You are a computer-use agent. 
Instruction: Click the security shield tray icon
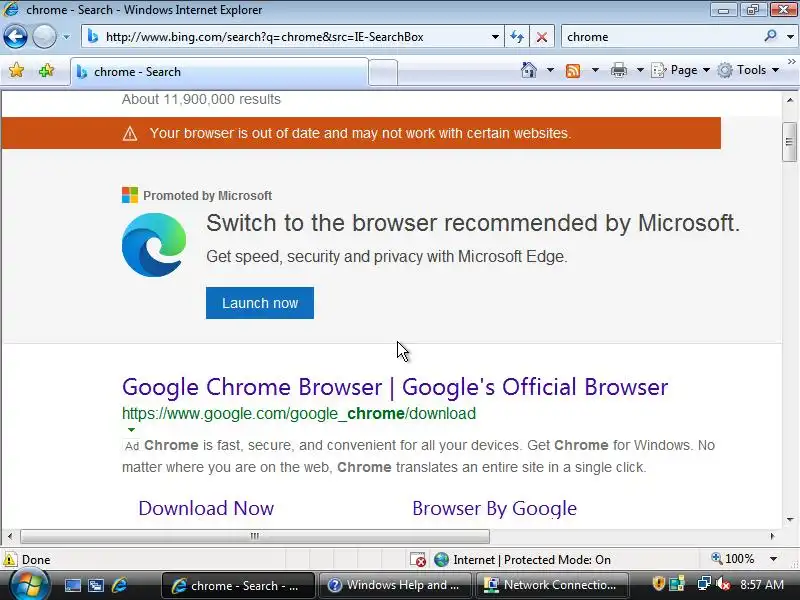point(659,583)
